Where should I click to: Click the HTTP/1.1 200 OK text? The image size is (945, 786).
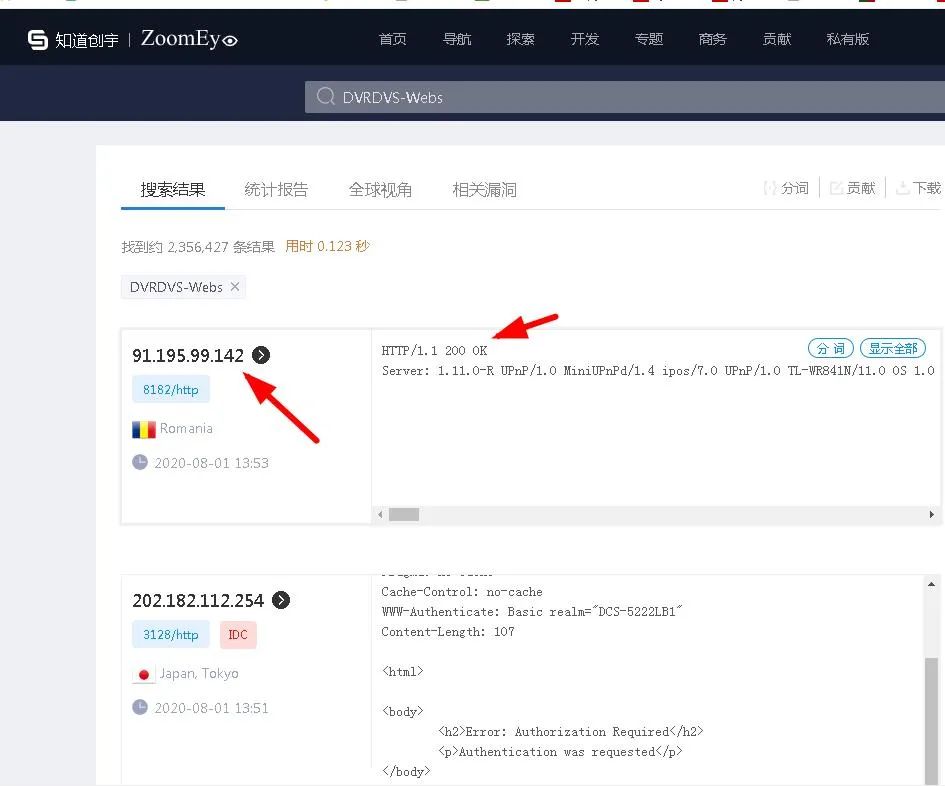pyautogui.click(x=434, y=351)
